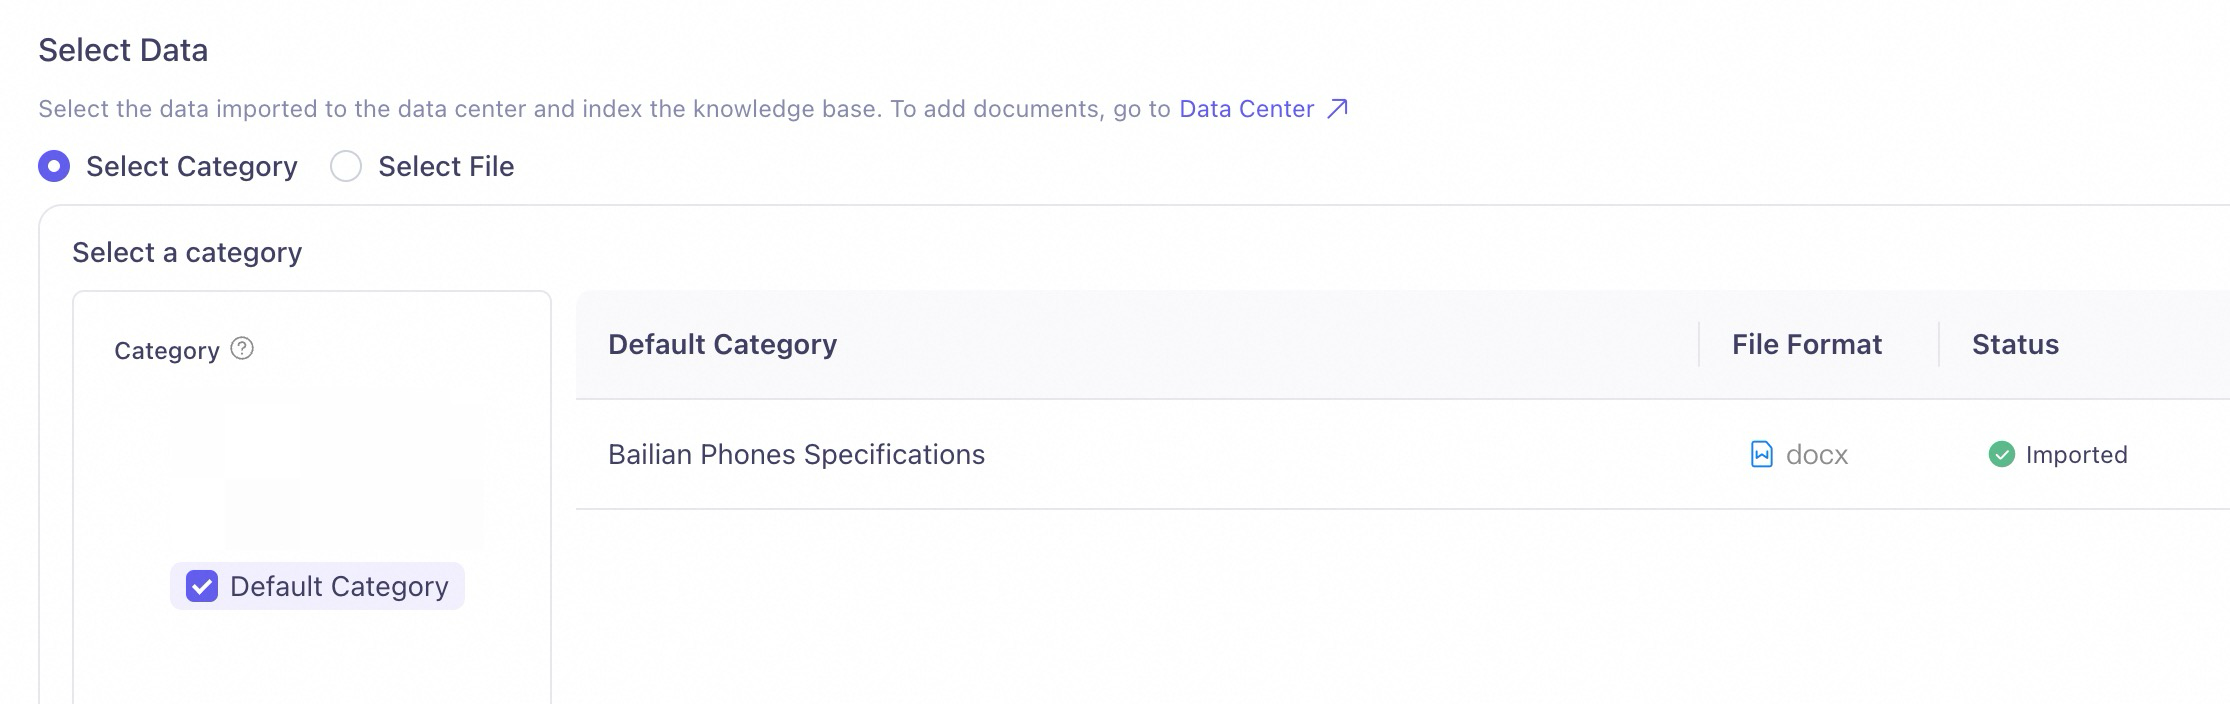
Task: Click the File Format column header
Action: point(1807,344)
